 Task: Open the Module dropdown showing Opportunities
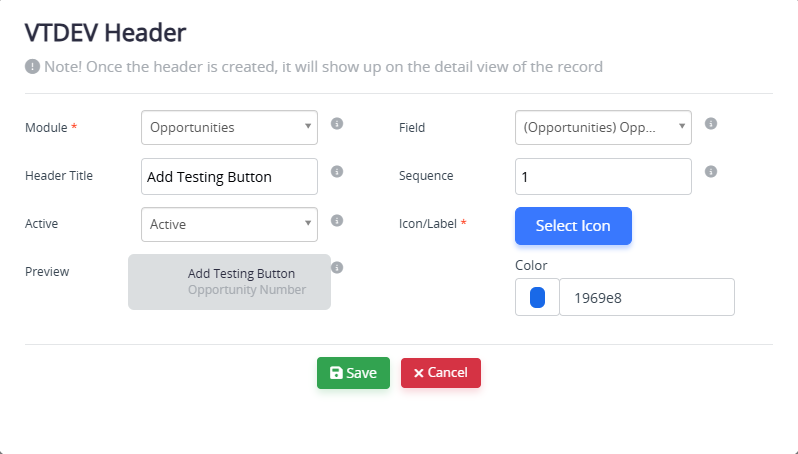(x=229, y=127)
